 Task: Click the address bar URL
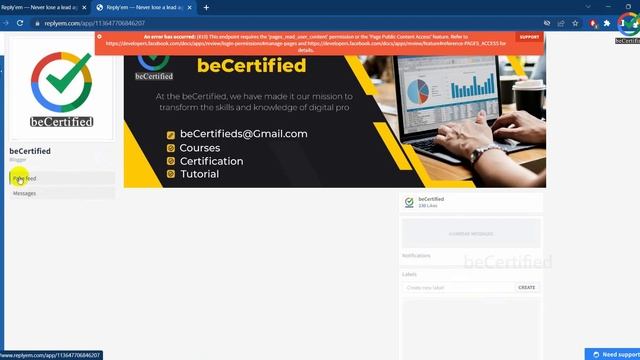[95, 24]
